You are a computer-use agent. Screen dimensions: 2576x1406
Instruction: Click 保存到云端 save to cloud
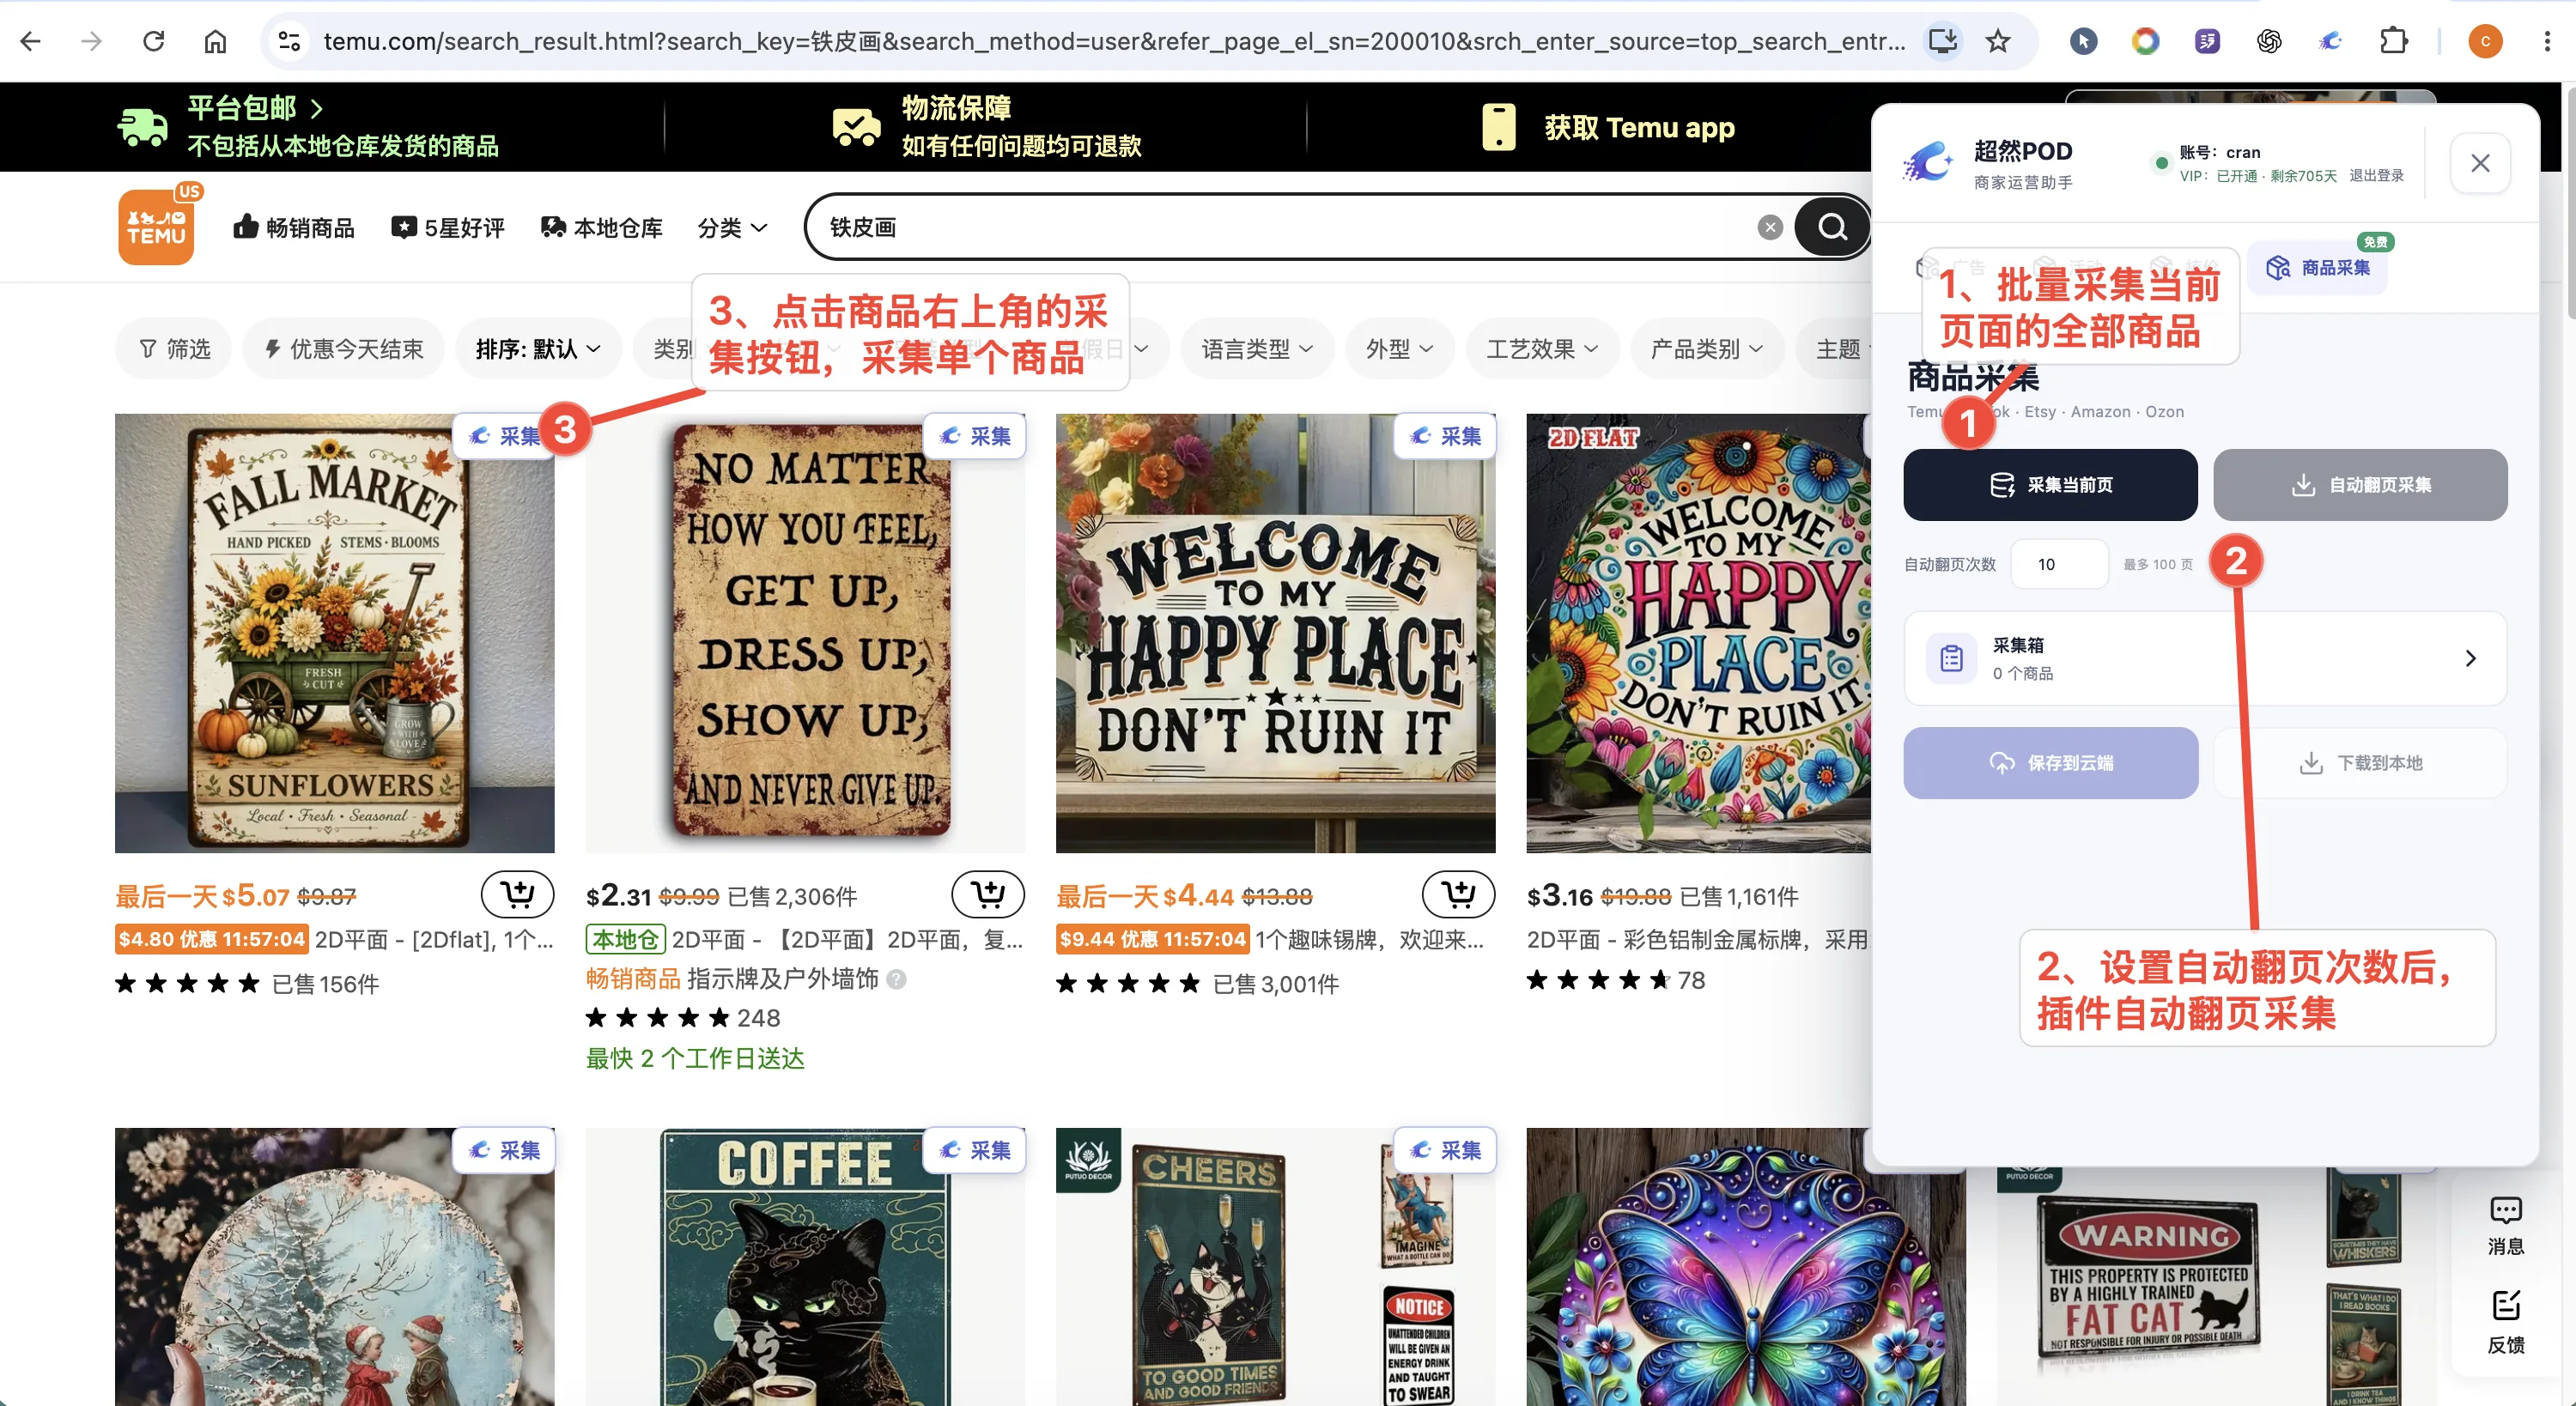(2050, 763)
